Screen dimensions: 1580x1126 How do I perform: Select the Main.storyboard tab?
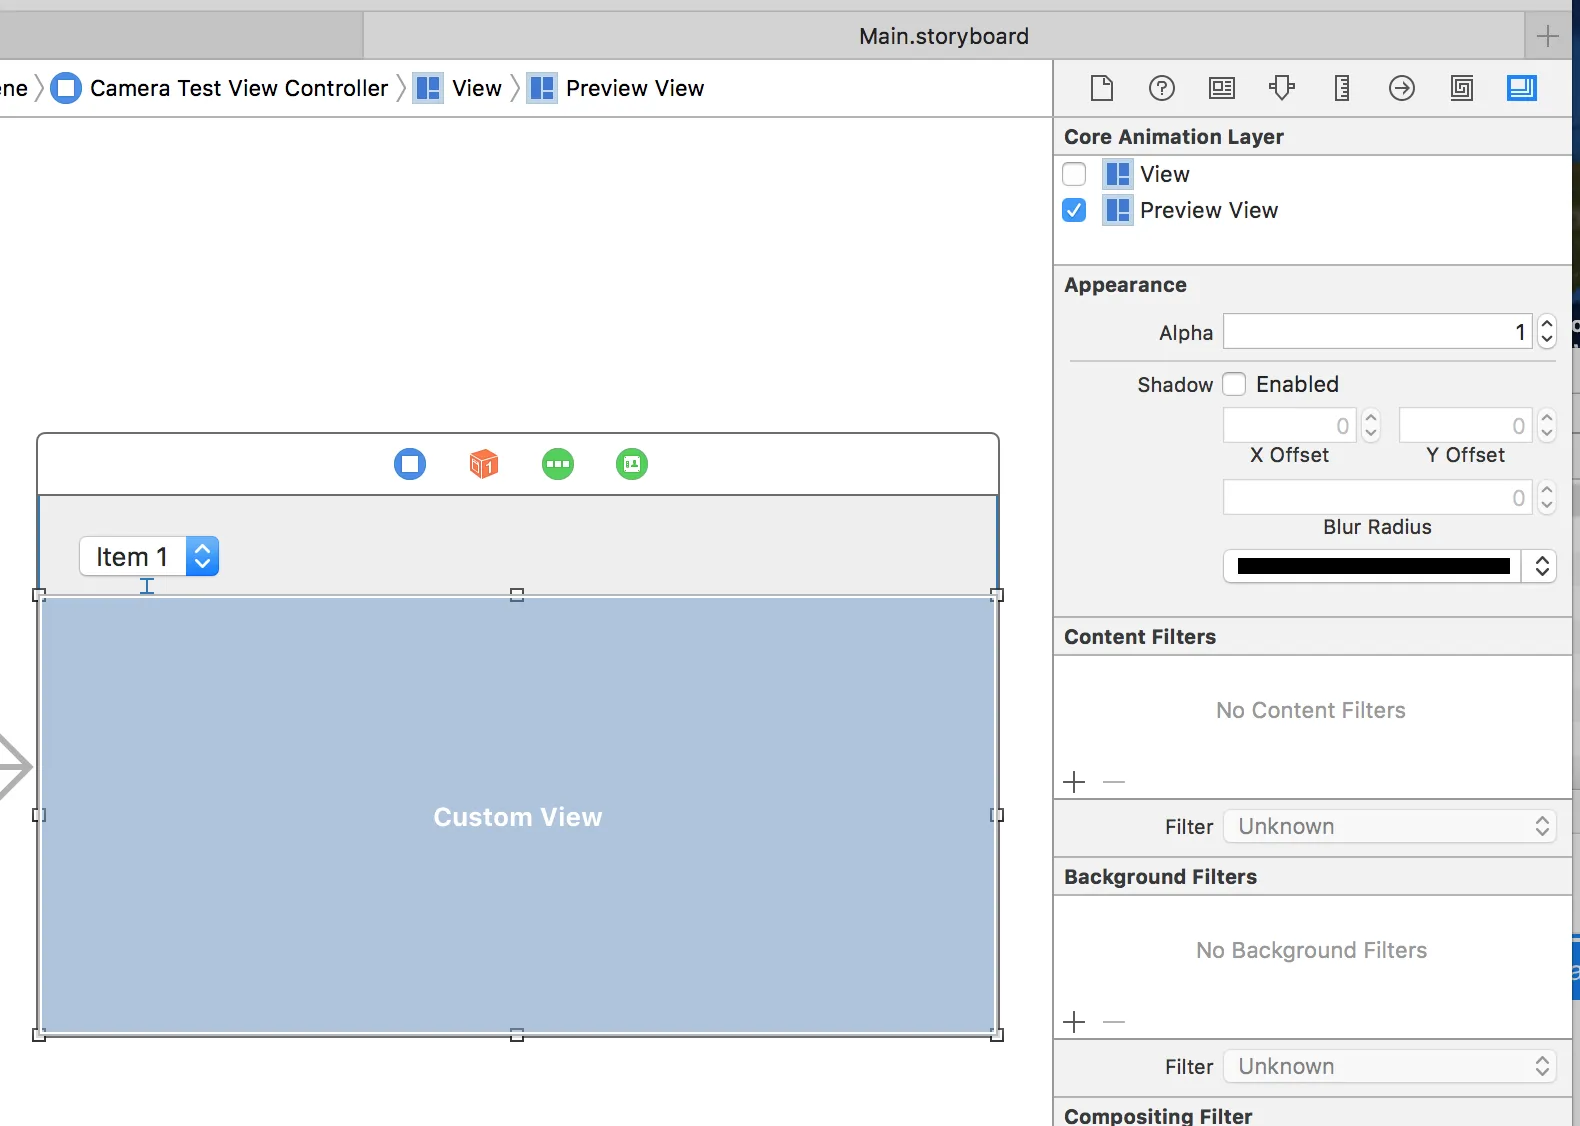pos(943,36)
